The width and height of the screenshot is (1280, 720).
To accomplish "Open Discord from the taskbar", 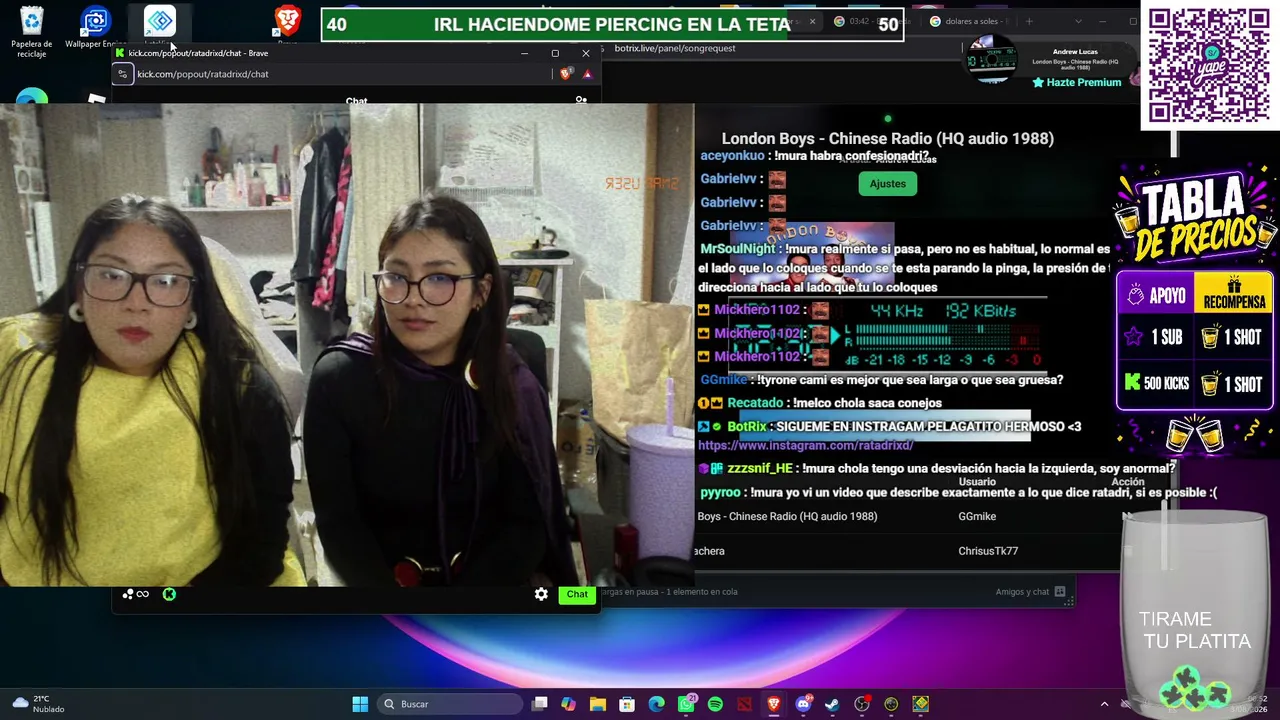I will point(803,704).
